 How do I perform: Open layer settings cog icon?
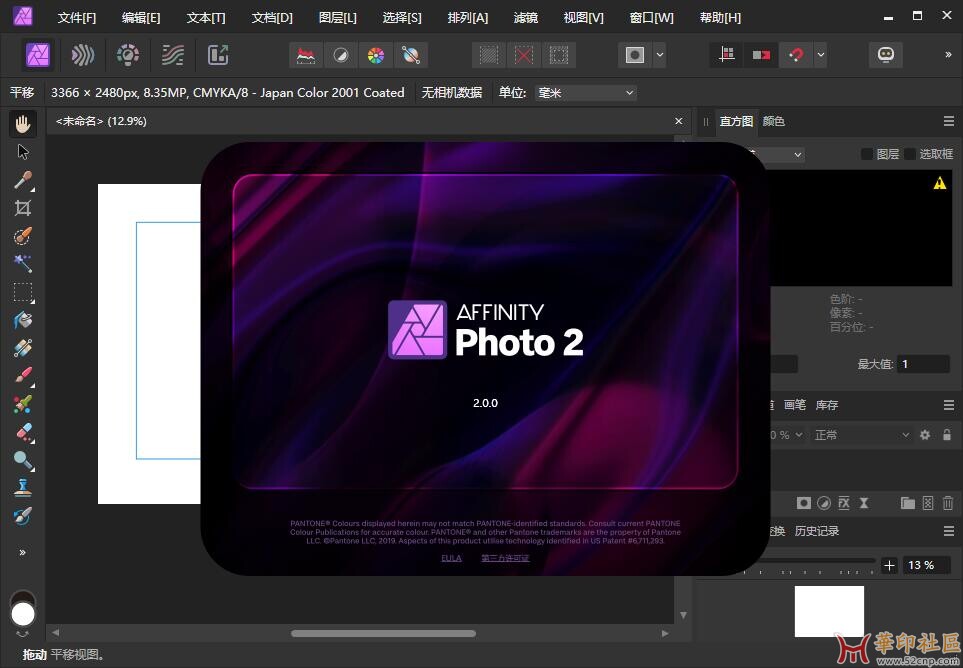(x=925, y=435)
